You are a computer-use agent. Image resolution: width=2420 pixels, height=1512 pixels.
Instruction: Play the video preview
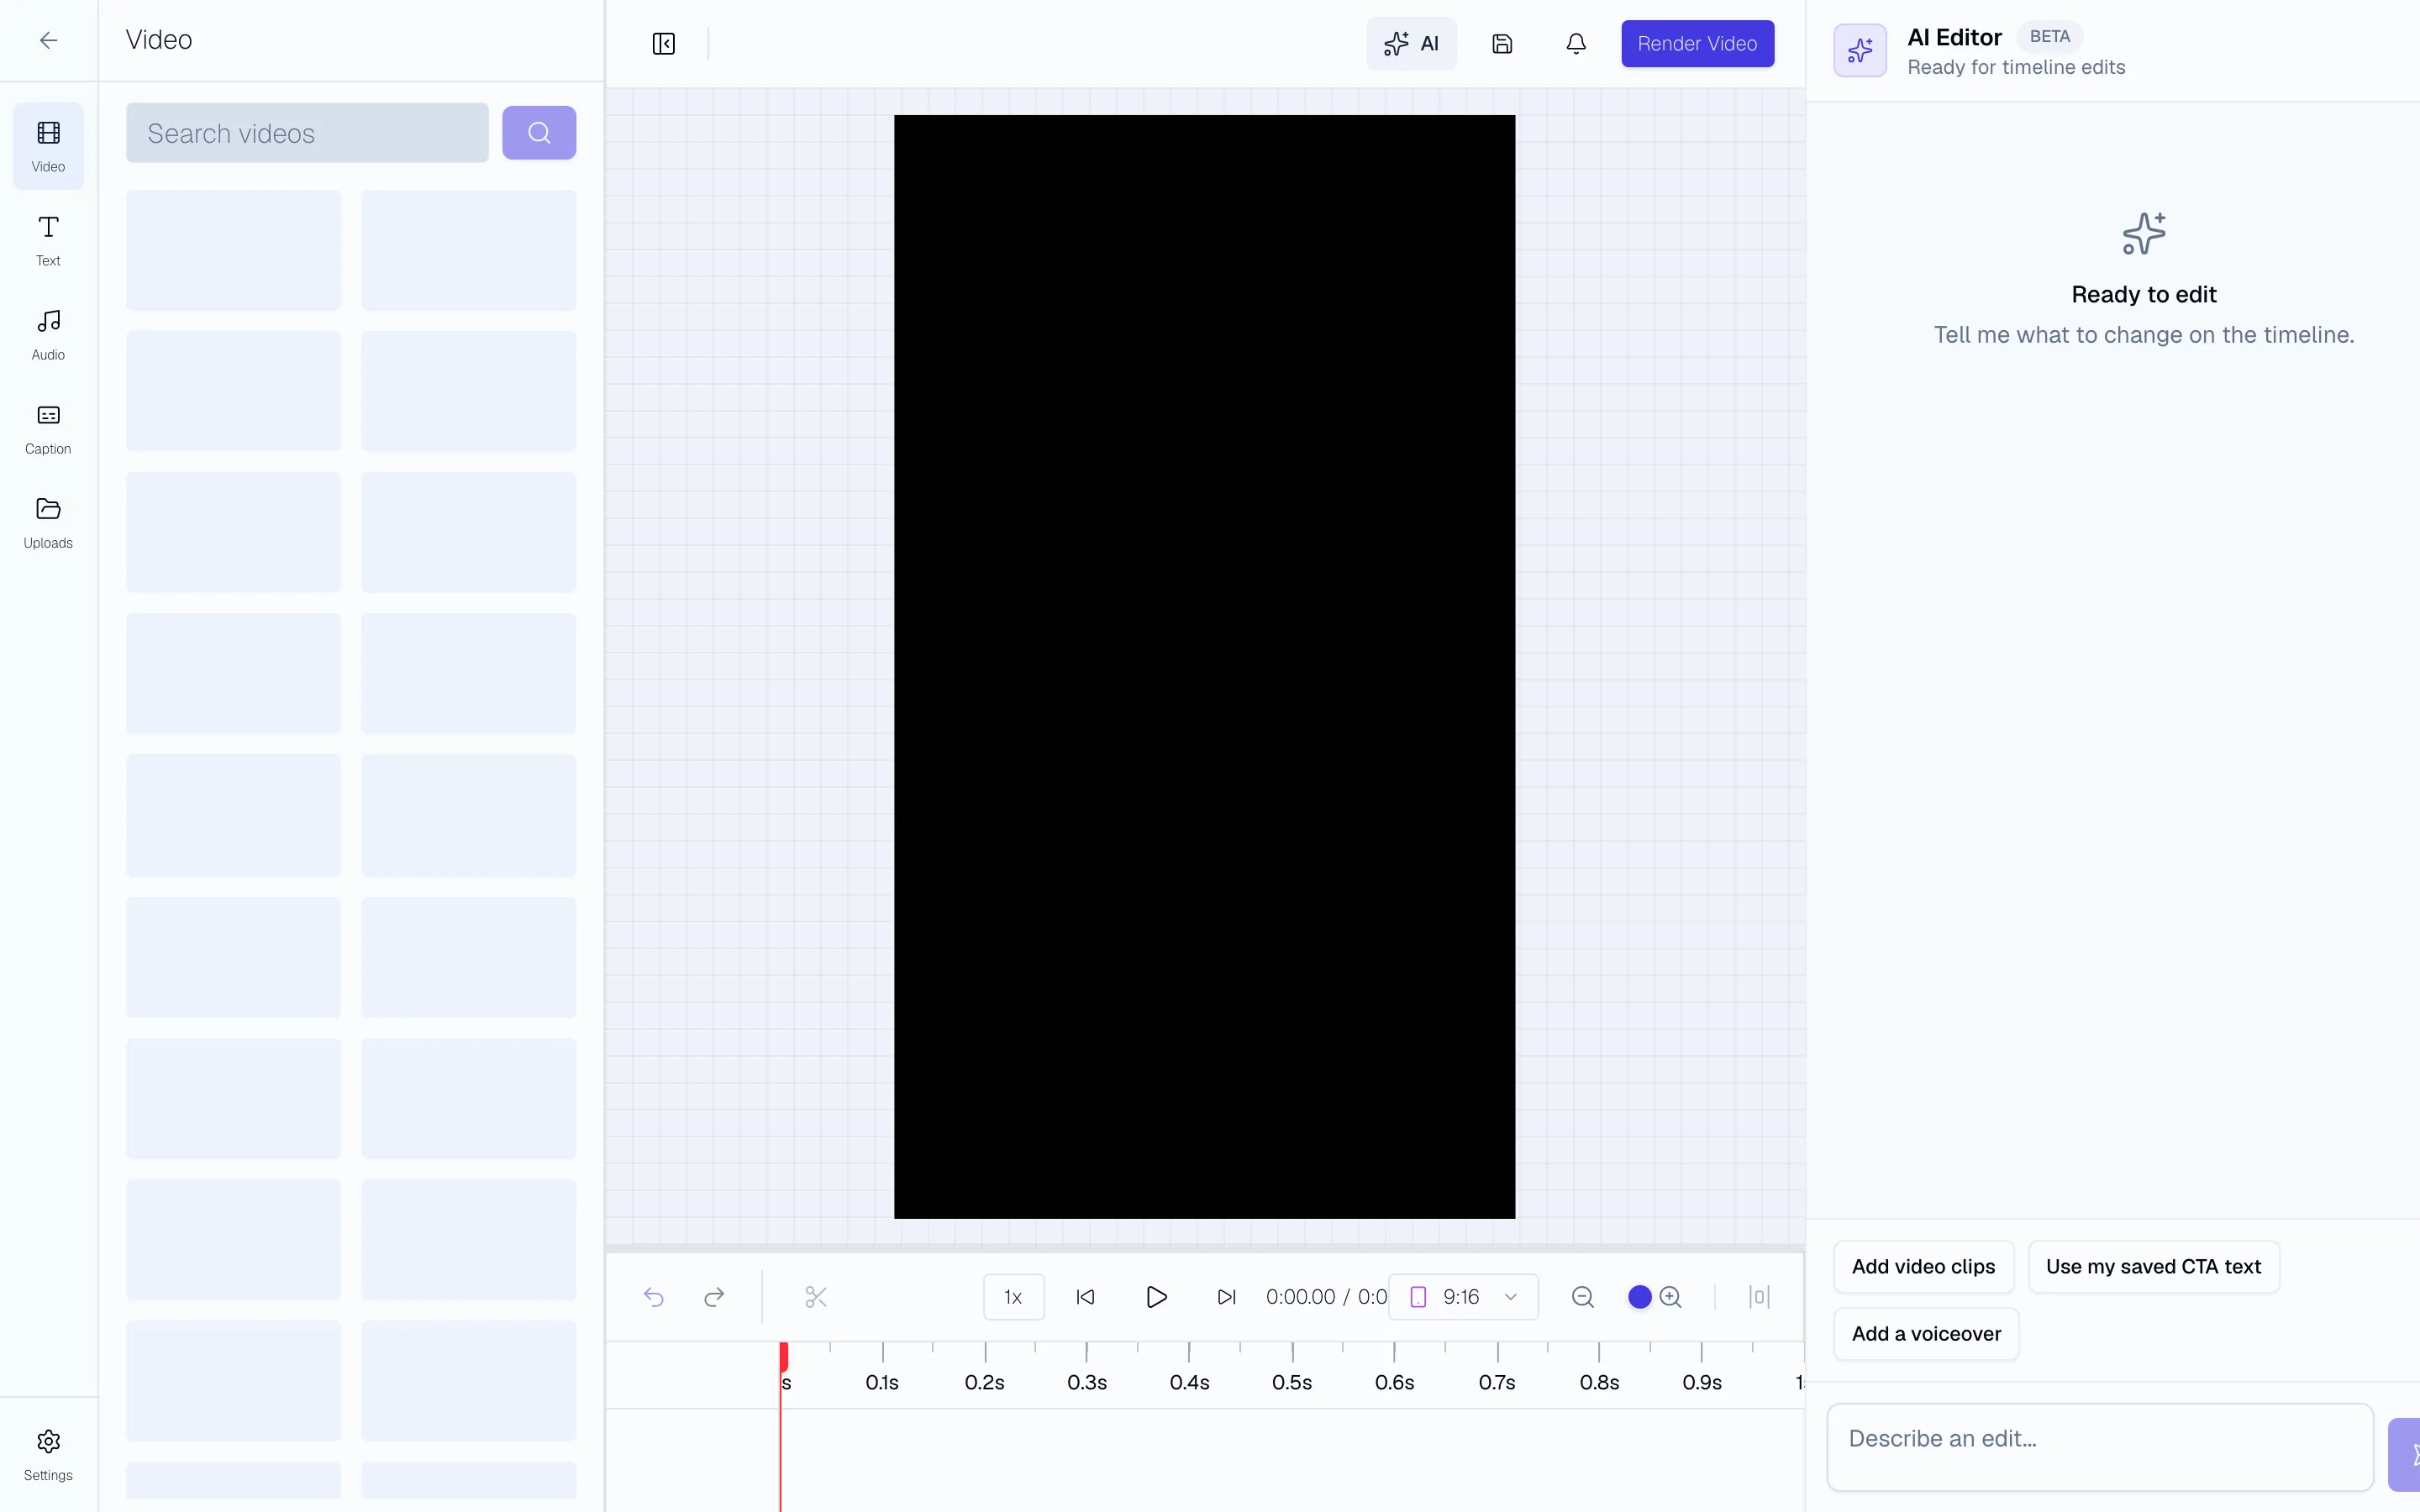point(1156,1297)
